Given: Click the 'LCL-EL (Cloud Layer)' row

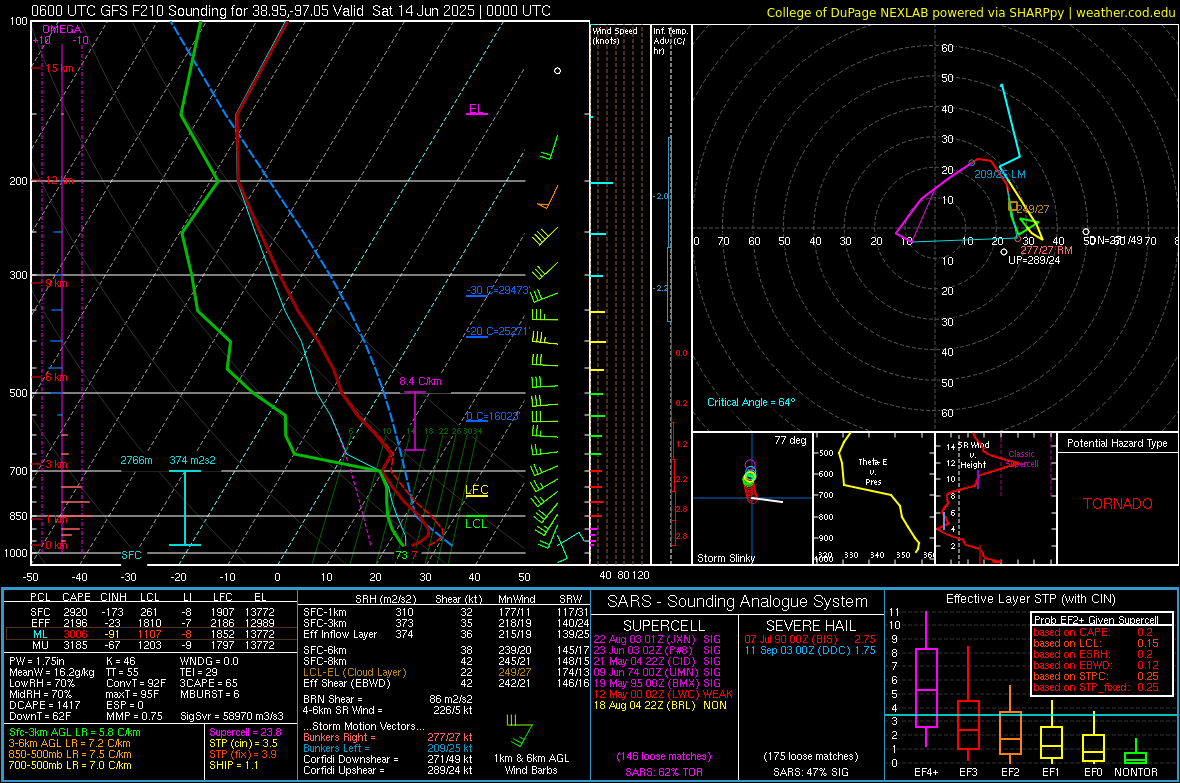Looking at the screenshot, I should (x=446, y=672).
